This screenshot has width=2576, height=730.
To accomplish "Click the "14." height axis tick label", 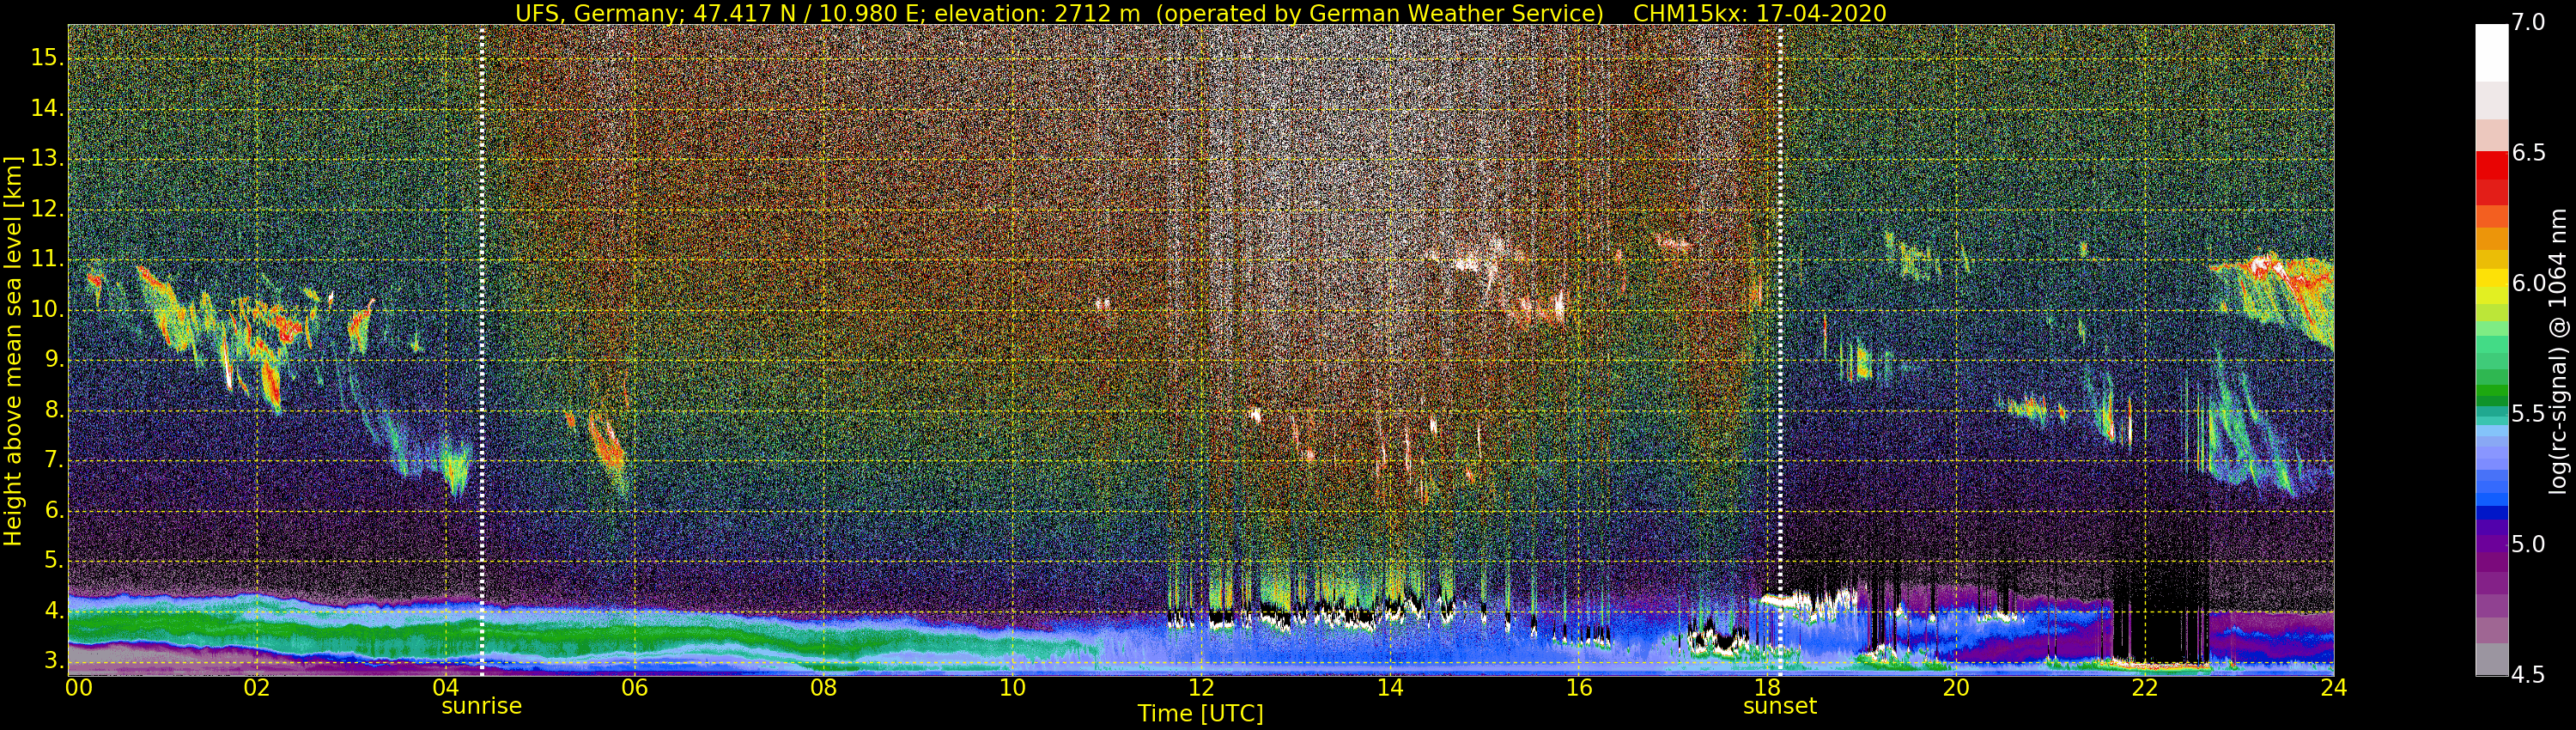I will [x=47, y=108].
